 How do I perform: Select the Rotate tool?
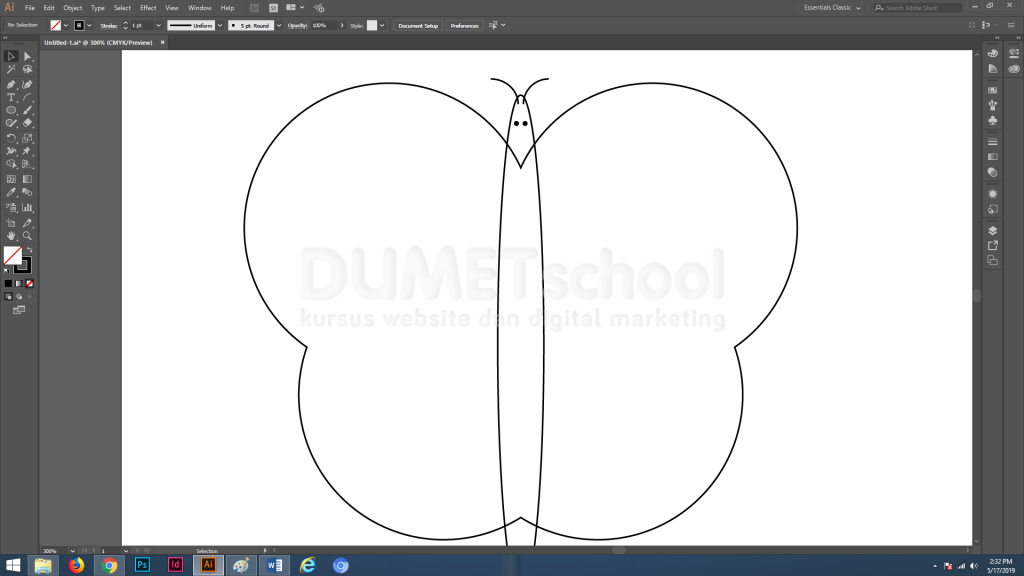[11, 138]
